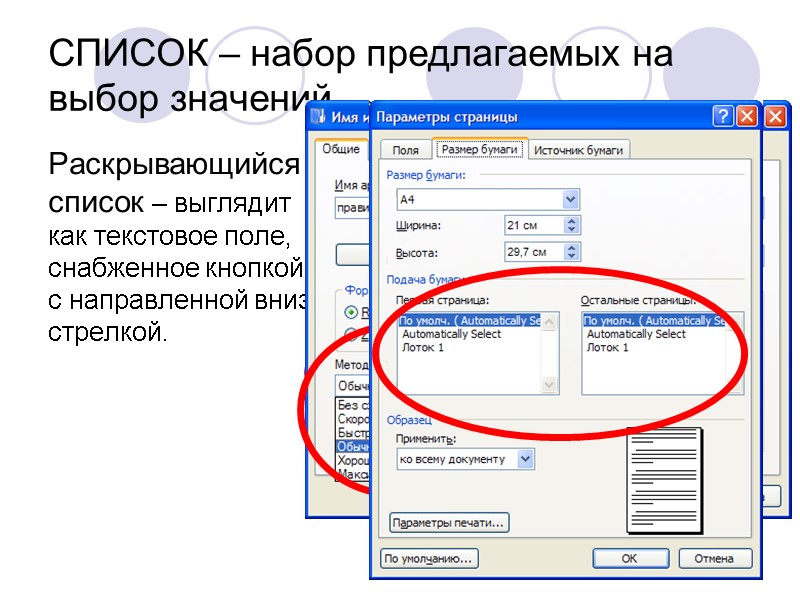Open the A4 paper size dropdown

click(569, 198)
